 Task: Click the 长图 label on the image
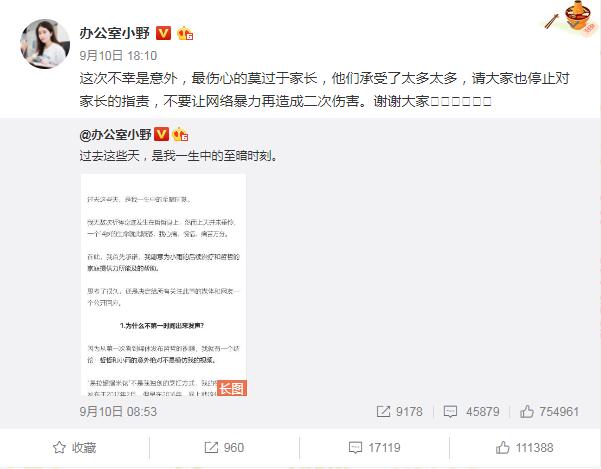point(232,388)
